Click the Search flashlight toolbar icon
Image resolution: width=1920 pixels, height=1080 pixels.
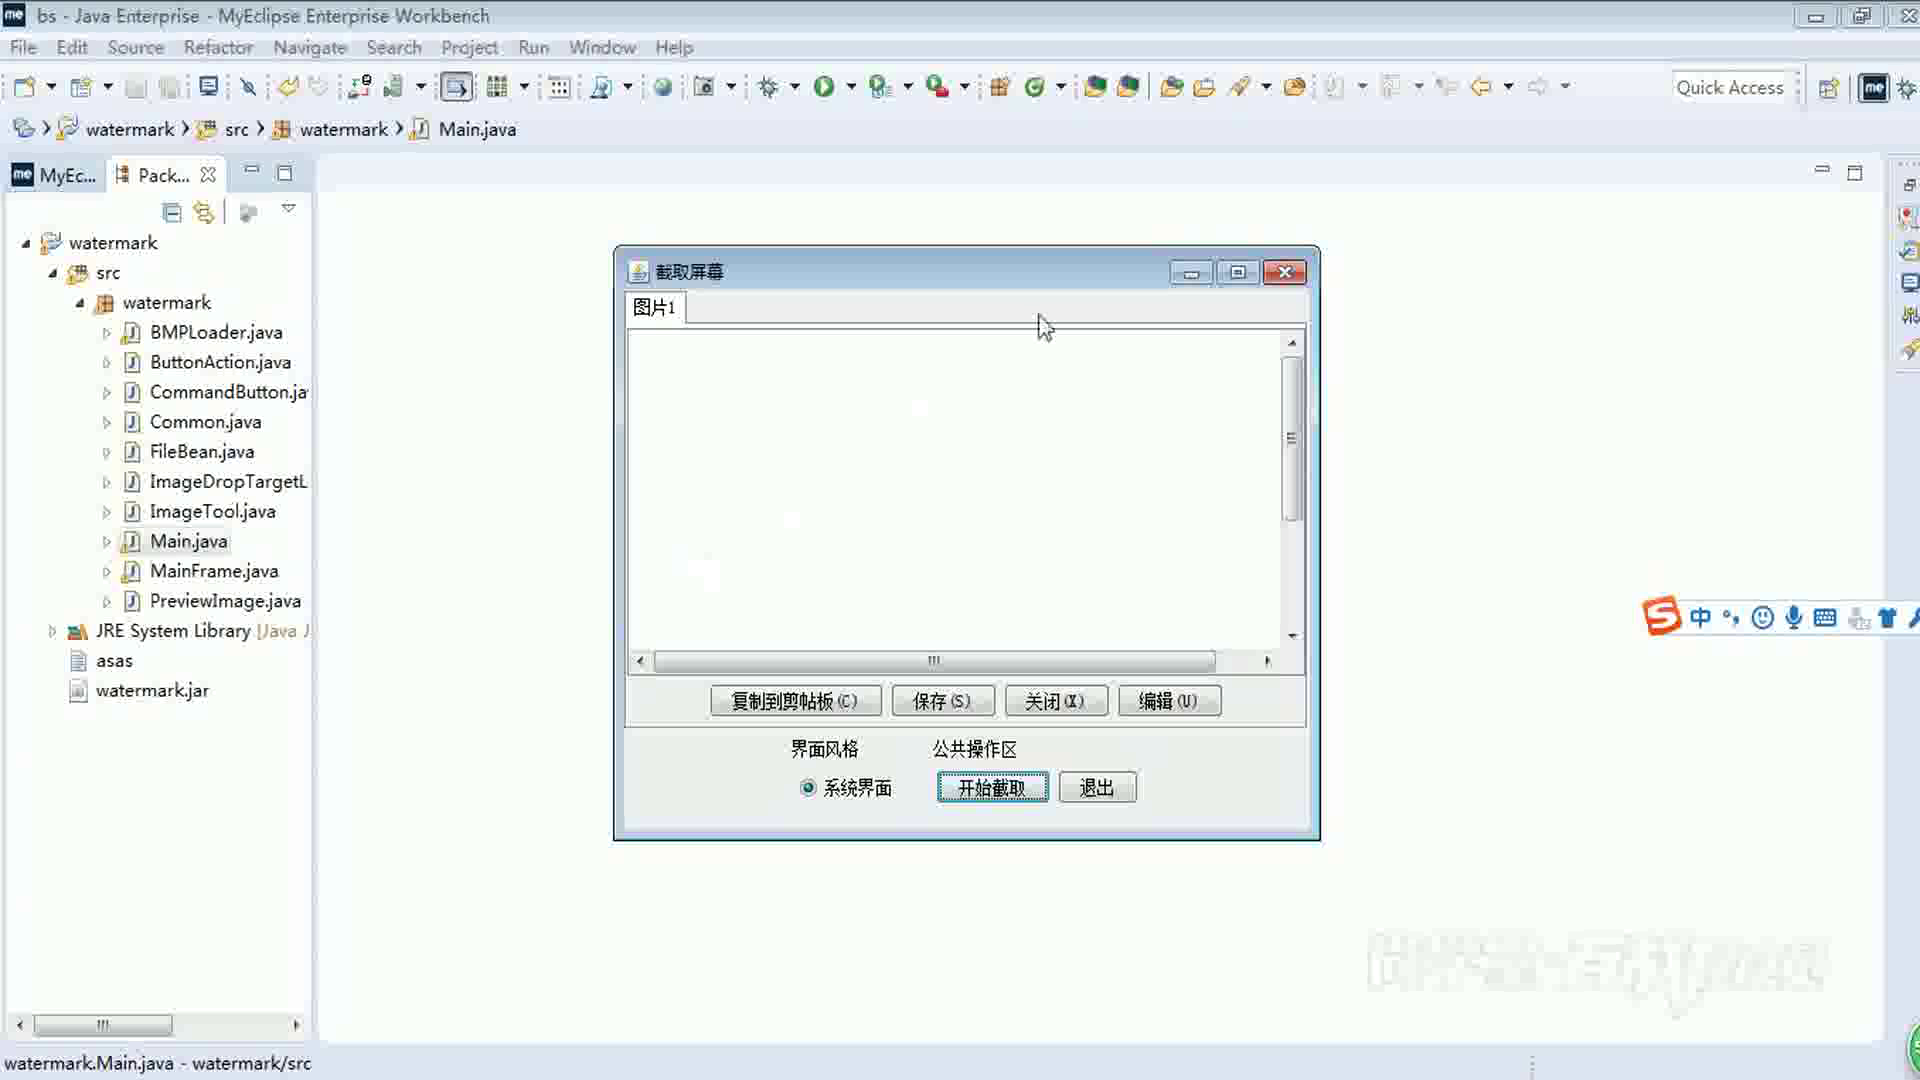point(1239,87)
